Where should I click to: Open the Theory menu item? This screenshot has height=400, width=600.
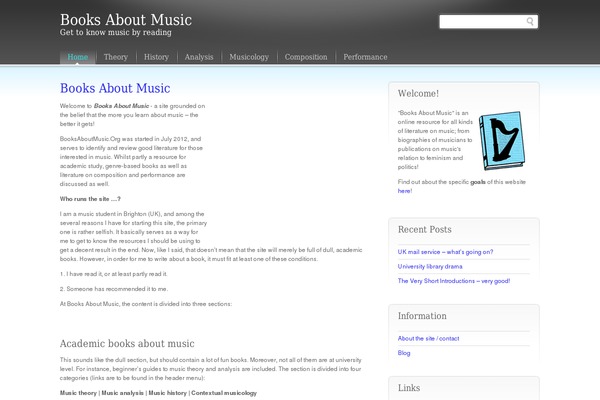pyautogui.click(x=116, y=57)
